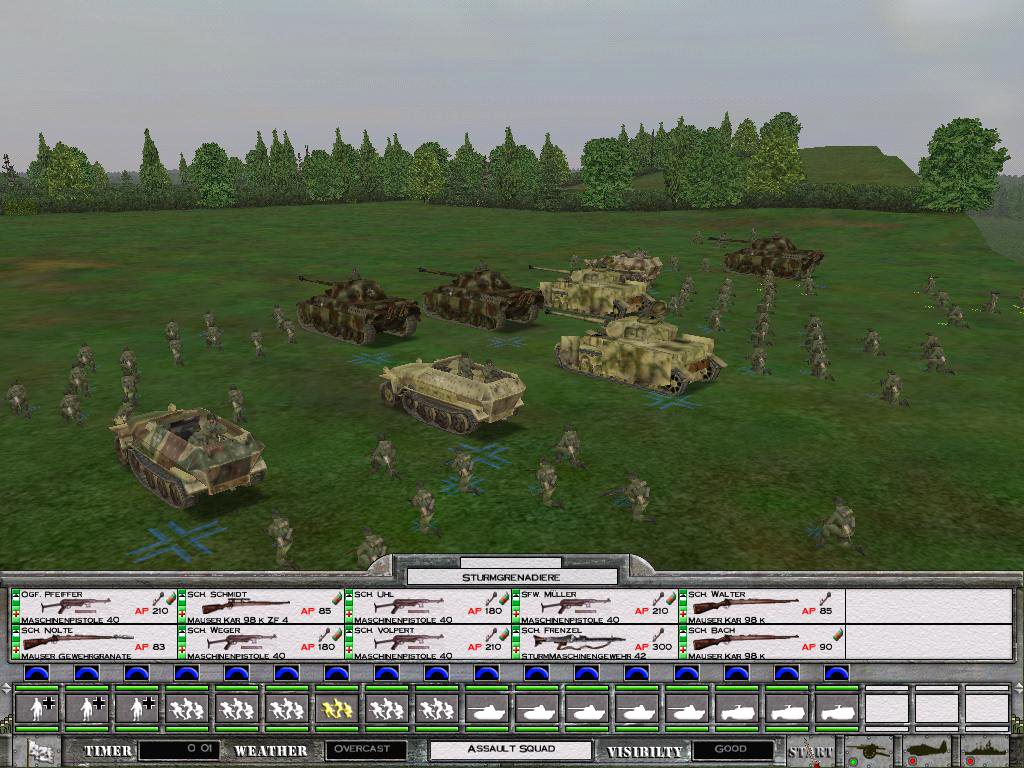Select the leftmost tank unit slot
Viewport: 1024px width, 768px height.
pyautogui.click(x=487, y=709)
